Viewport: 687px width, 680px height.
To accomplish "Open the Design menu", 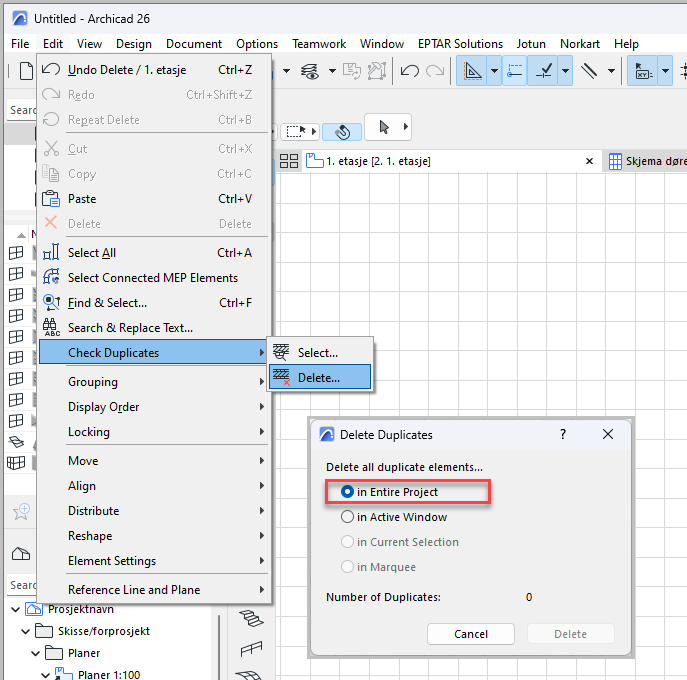I will [x=134, y=44].
